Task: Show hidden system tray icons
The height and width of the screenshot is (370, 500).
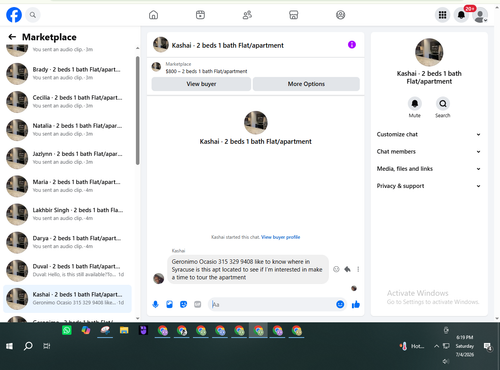Action: 436,346
